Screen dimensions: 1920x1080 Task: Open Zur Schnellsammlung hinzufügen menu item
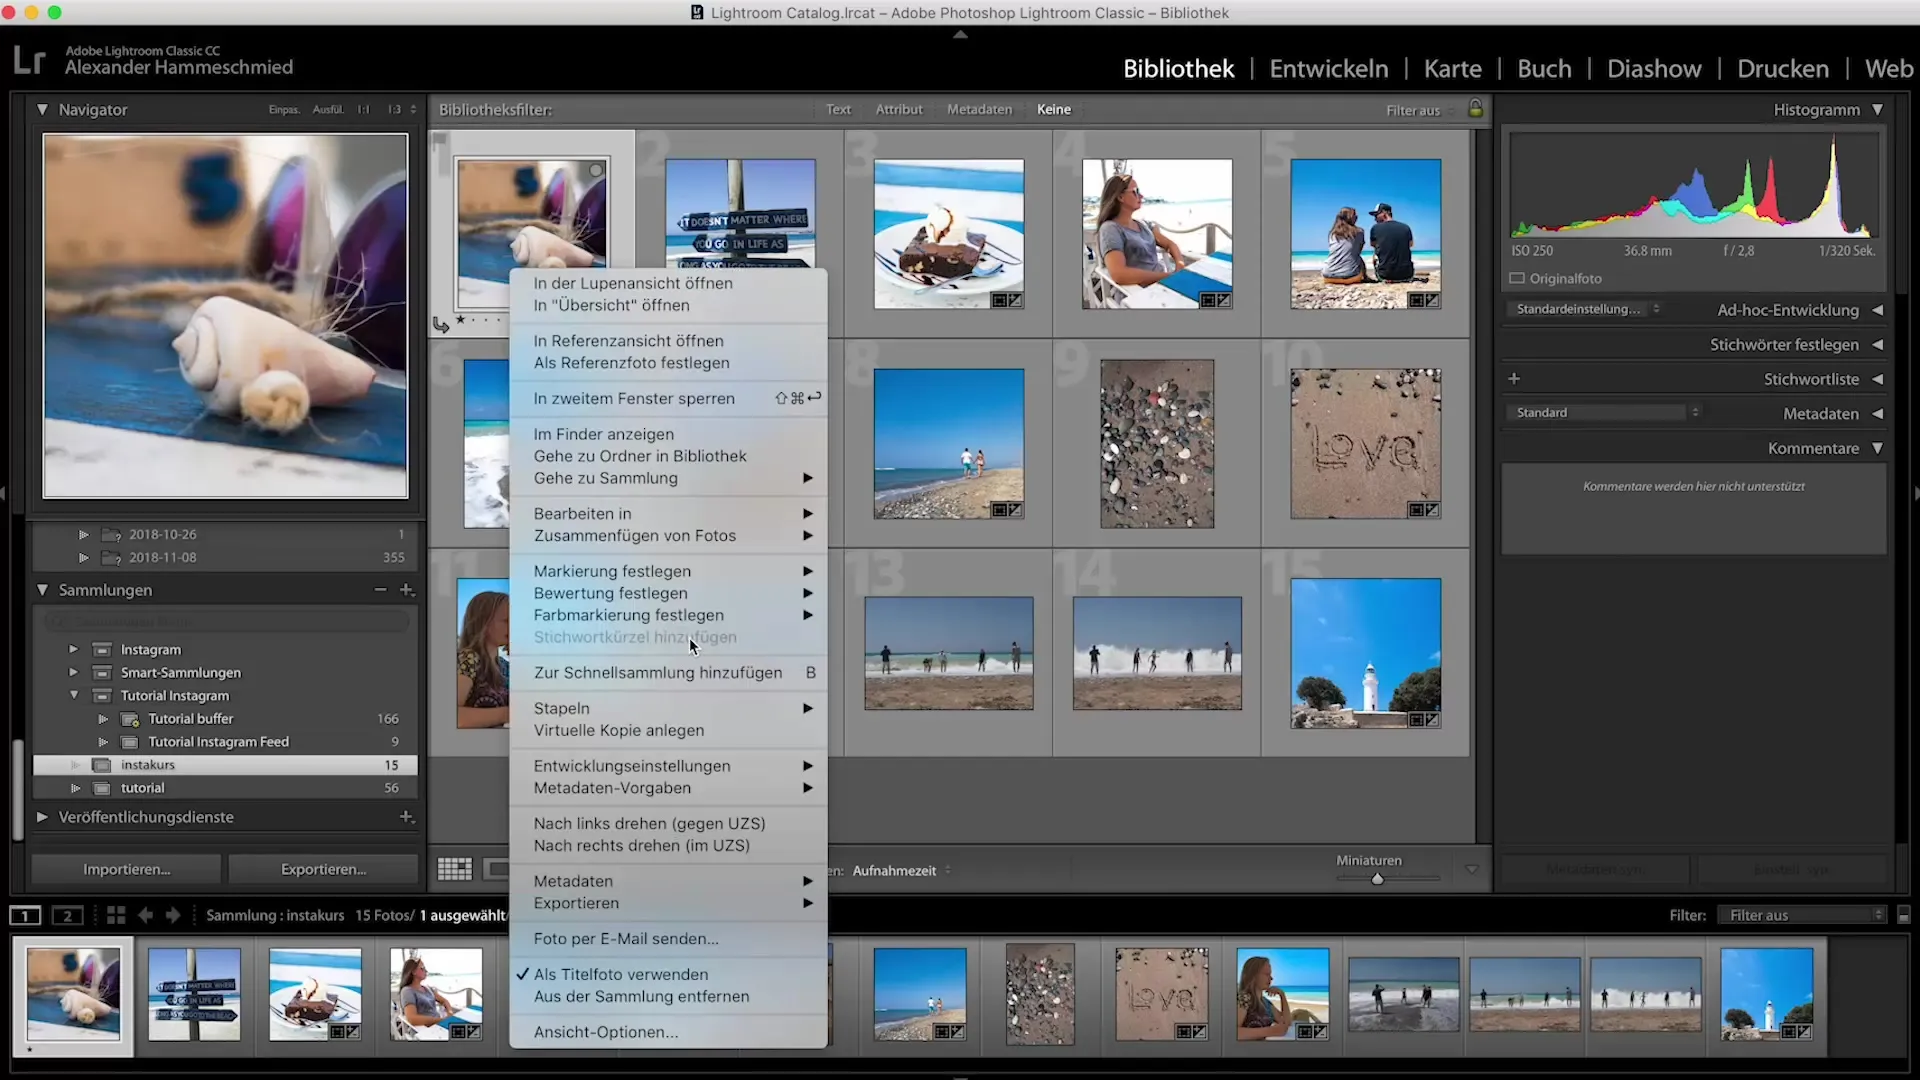[x=668, y=673]
